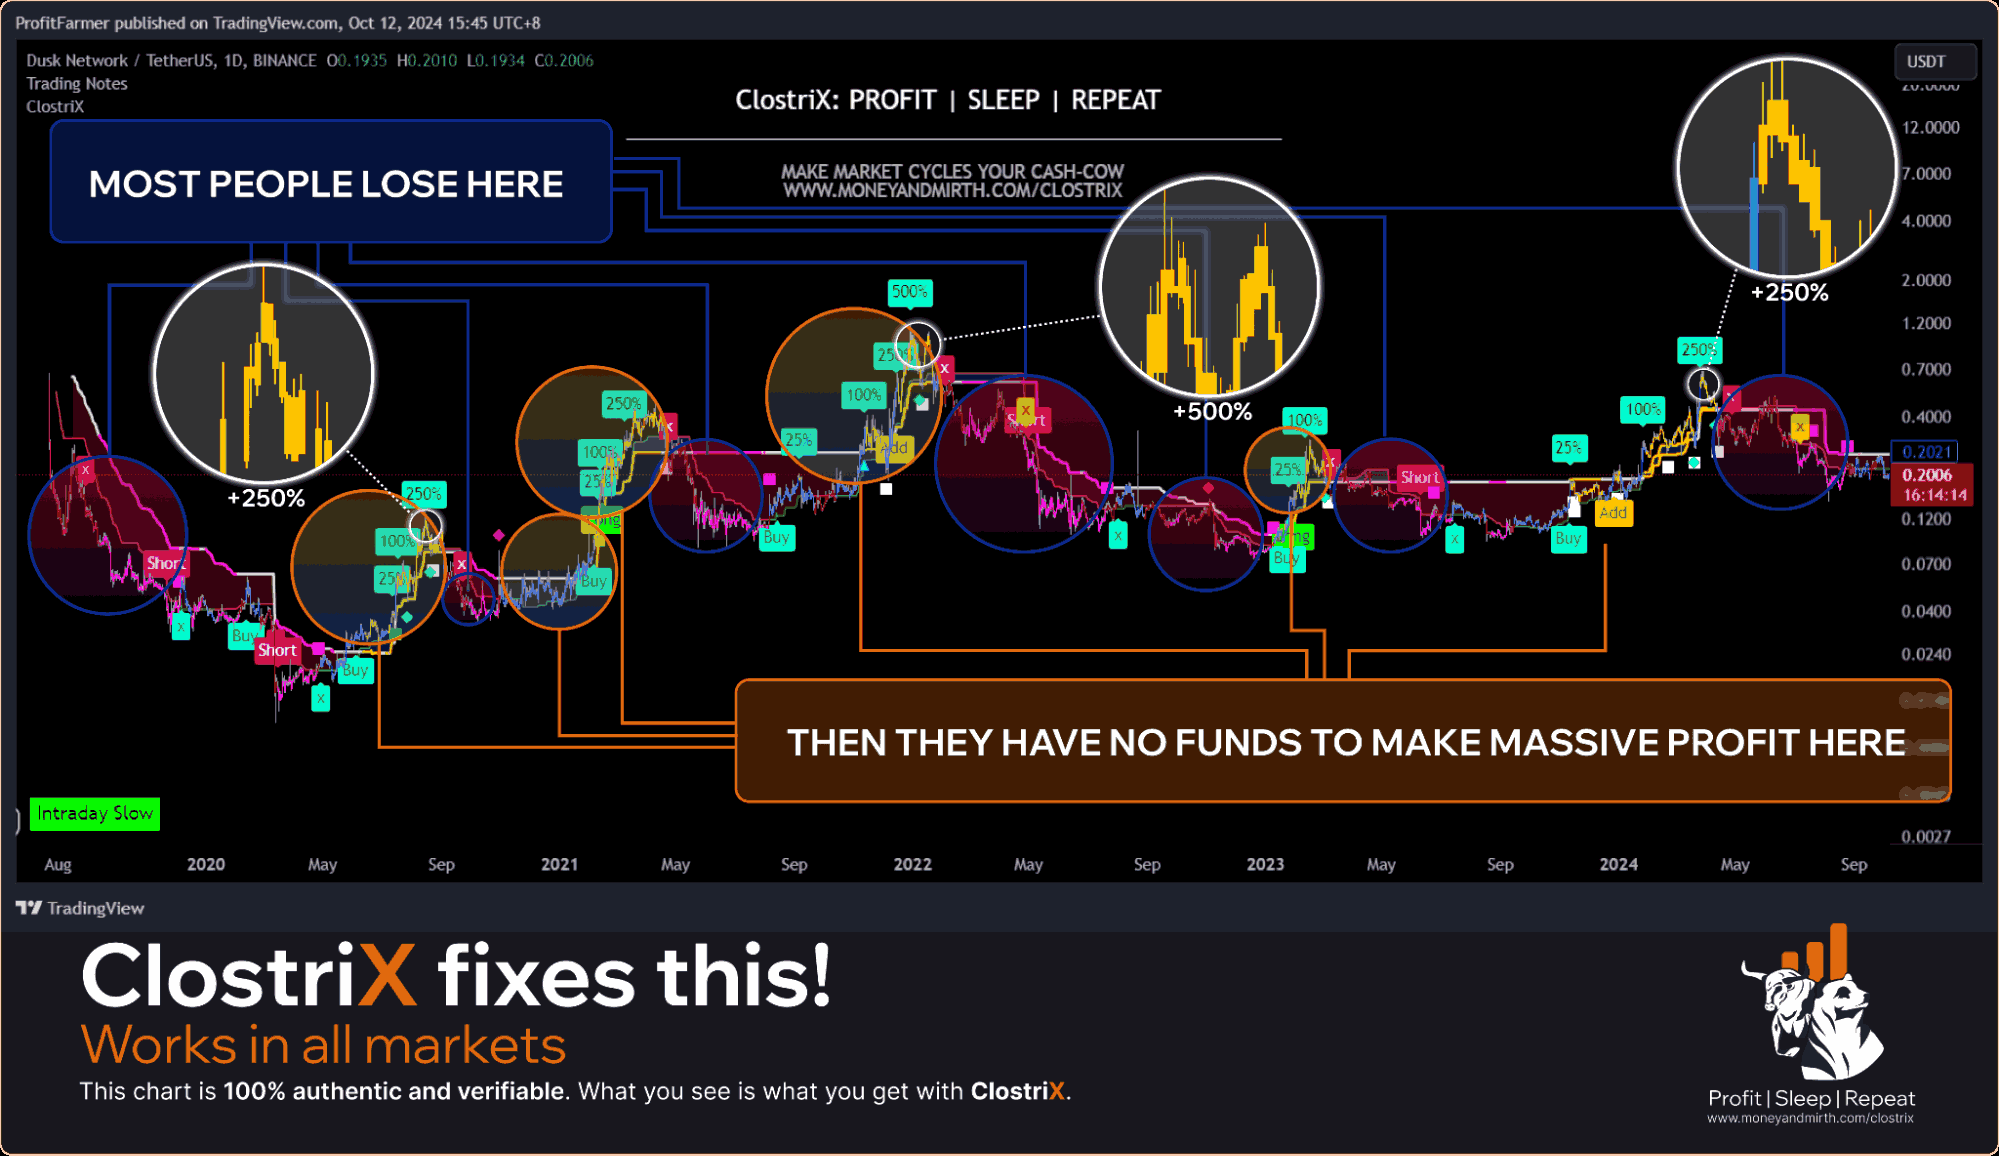The height and width of the screenshot is (1156, 1999).
Task: Click the 250% marker near May 2024
Action: [1699, 350]
